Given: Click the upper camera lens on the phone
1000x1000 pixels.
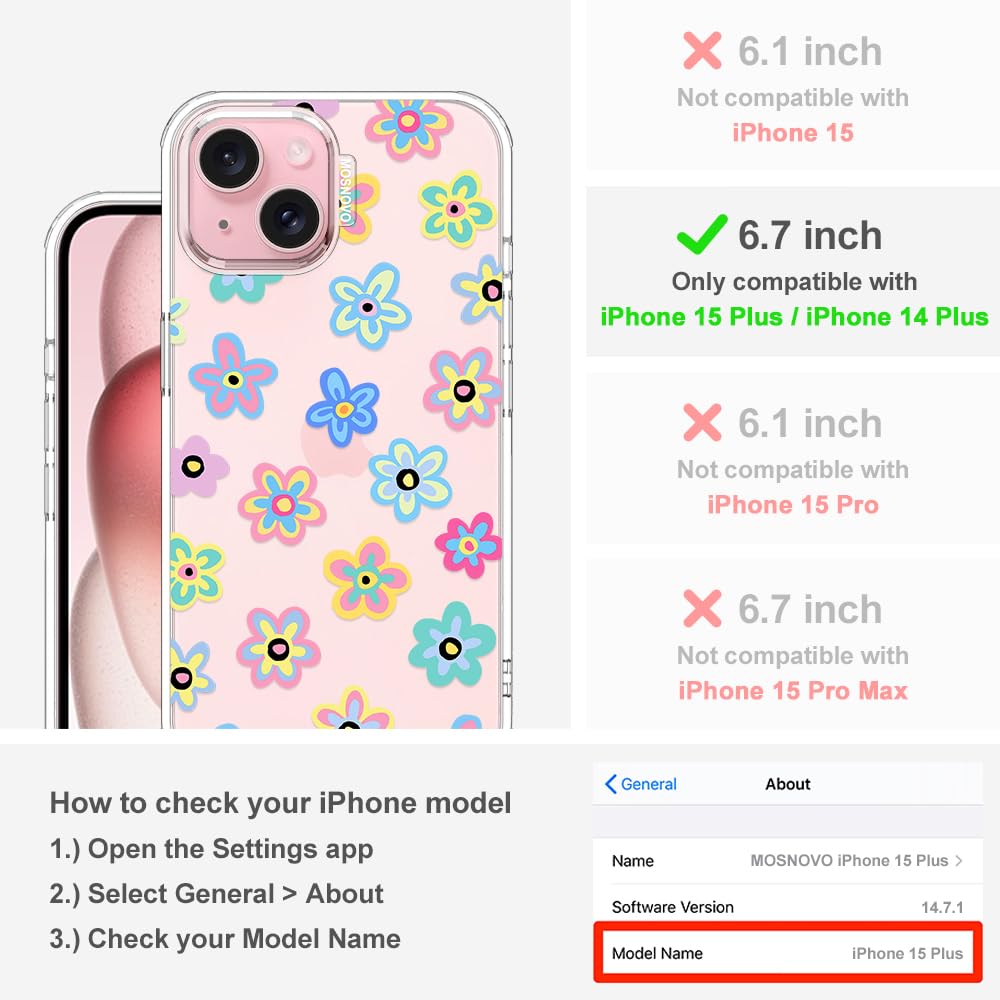Looking at the screenshot, I should click(x=230, y=158).
